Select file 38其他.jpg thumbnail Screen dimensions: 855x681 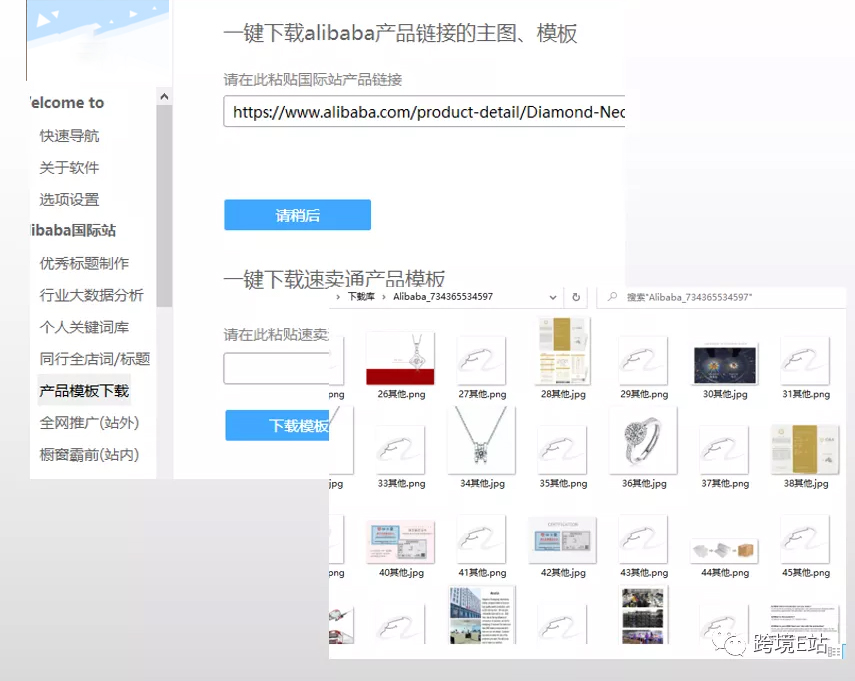click(806, 449)
